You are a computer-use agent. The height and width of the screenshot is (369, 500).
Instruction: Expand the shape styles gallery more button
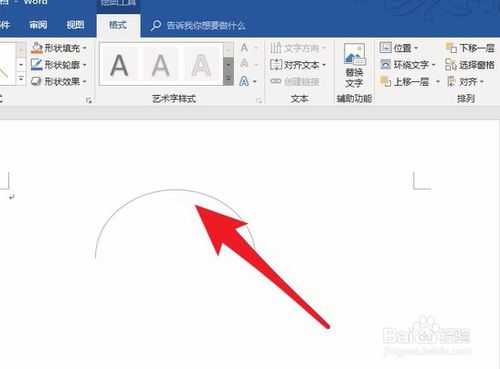(x=21, y=79)
